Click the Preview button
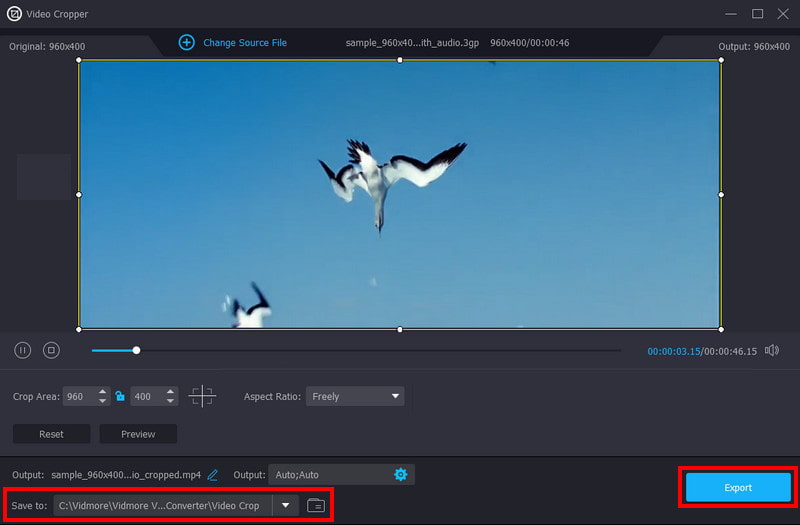Image resolution: width=800 pixels, height=525 pixels. coord(138,434)
